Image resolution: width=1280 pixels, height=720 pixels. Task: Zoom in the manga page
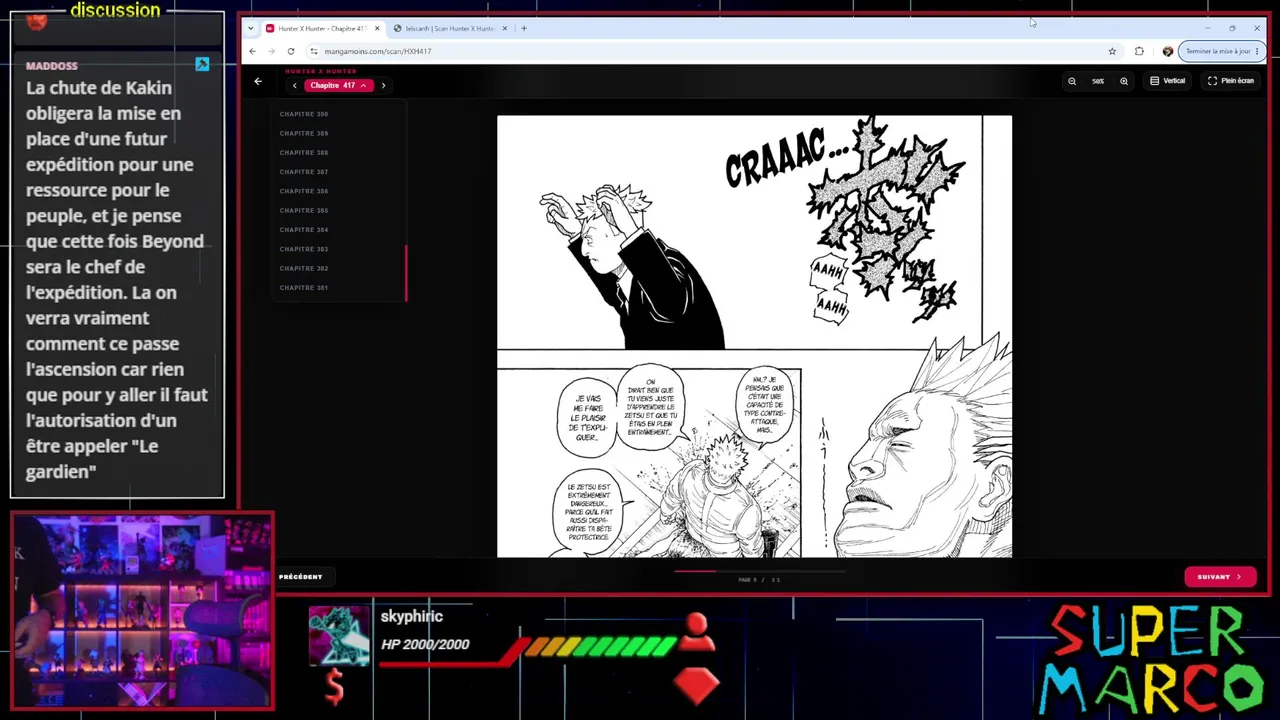click(1124, 81)
